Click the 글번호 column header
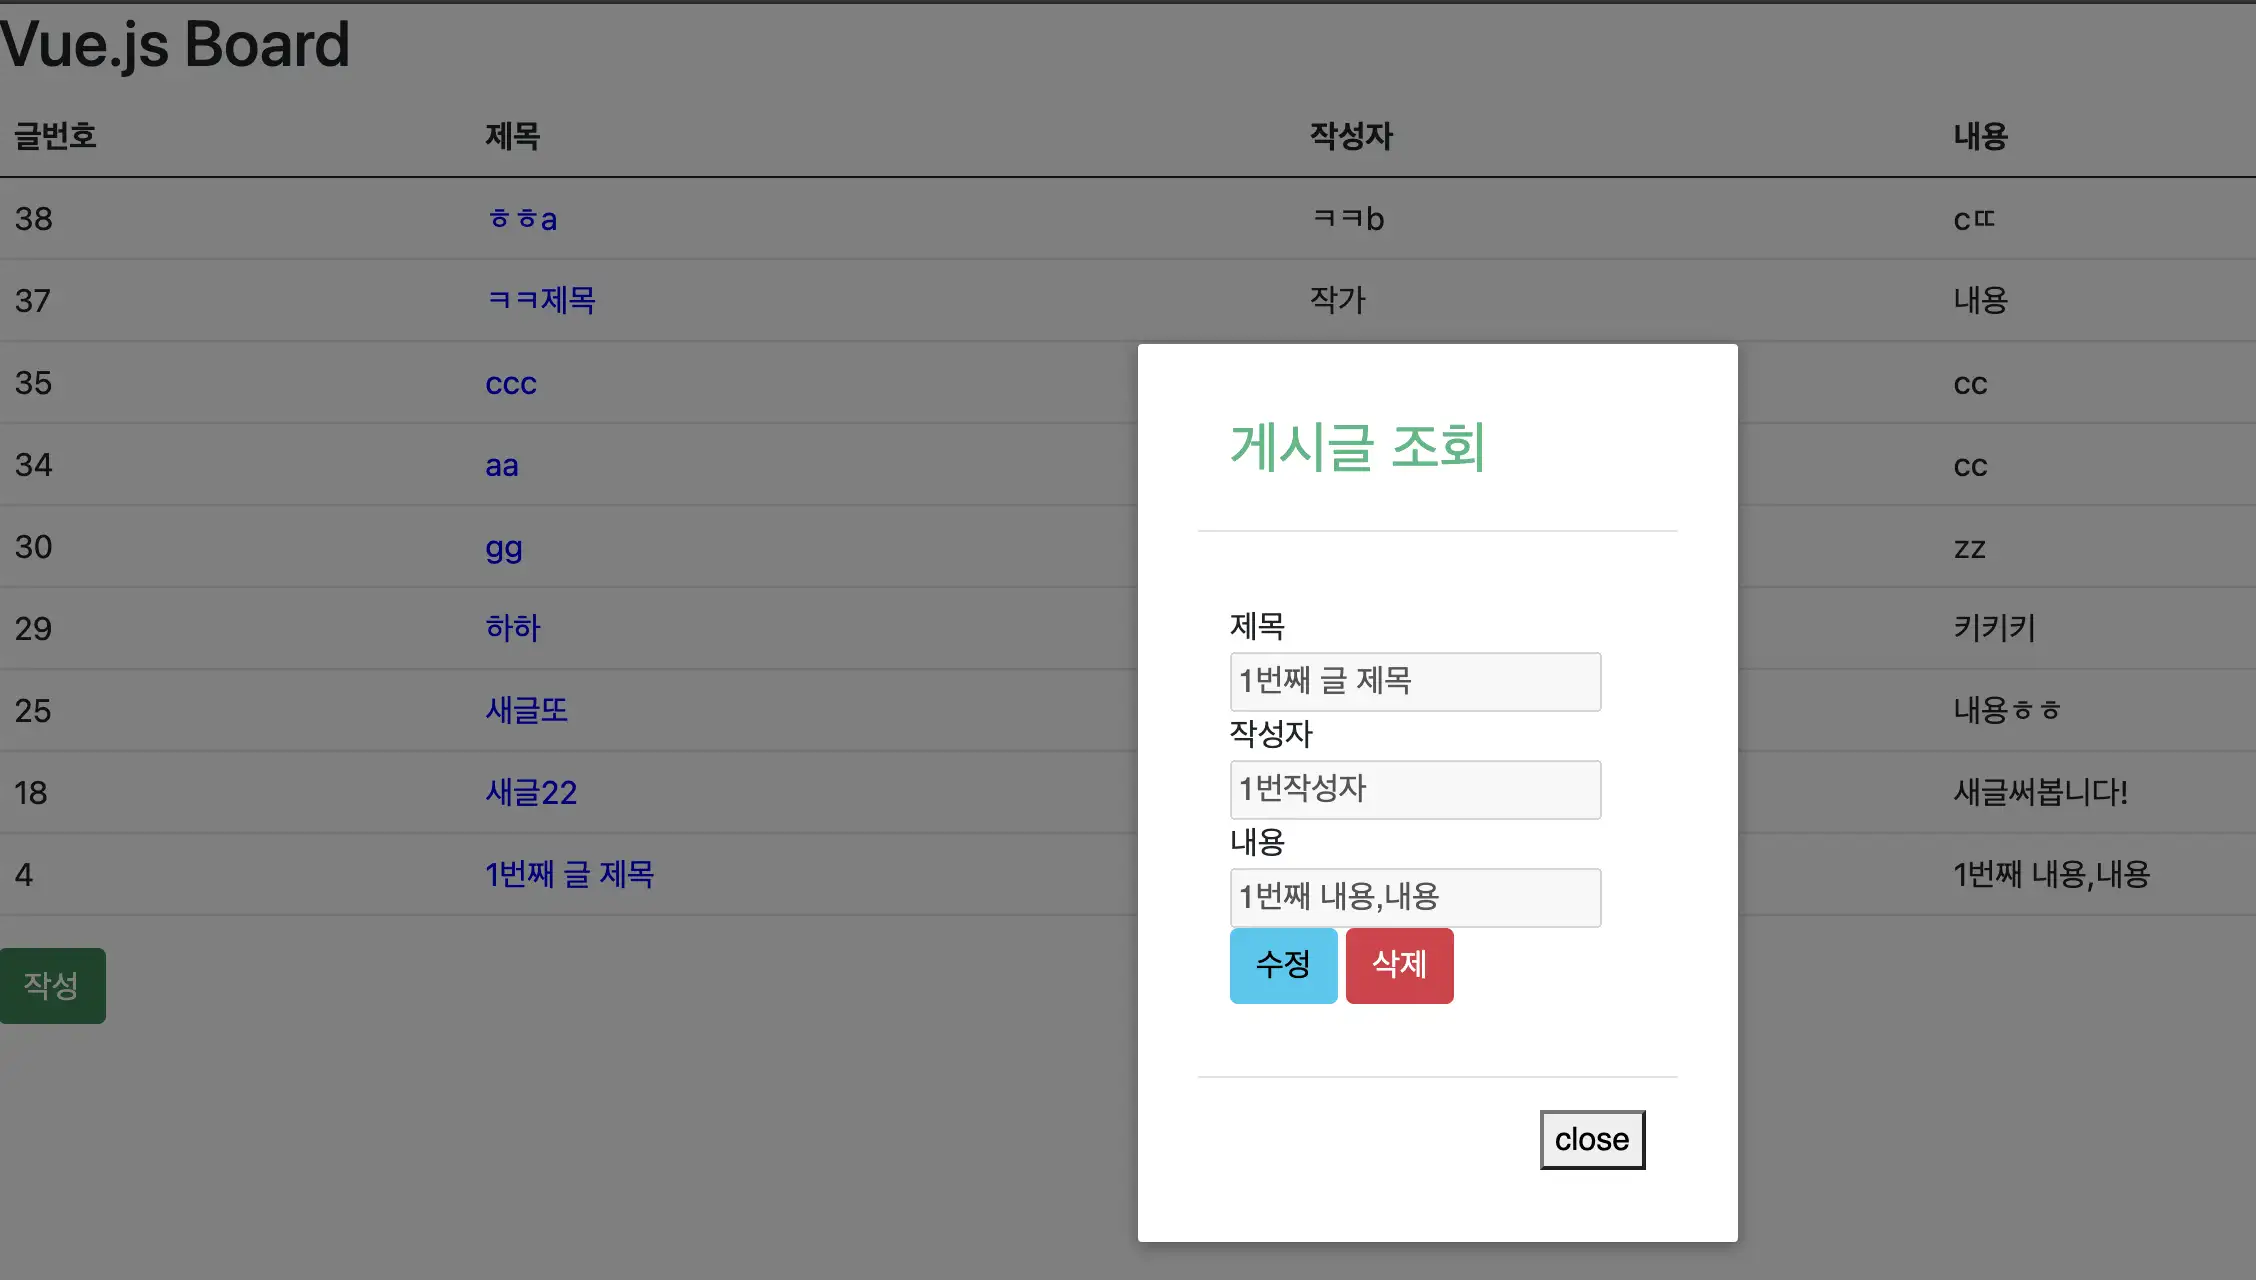Image resolution: width=2256 pixels, height=1280 pixels. pyautogui.click(x=55, y=136)
